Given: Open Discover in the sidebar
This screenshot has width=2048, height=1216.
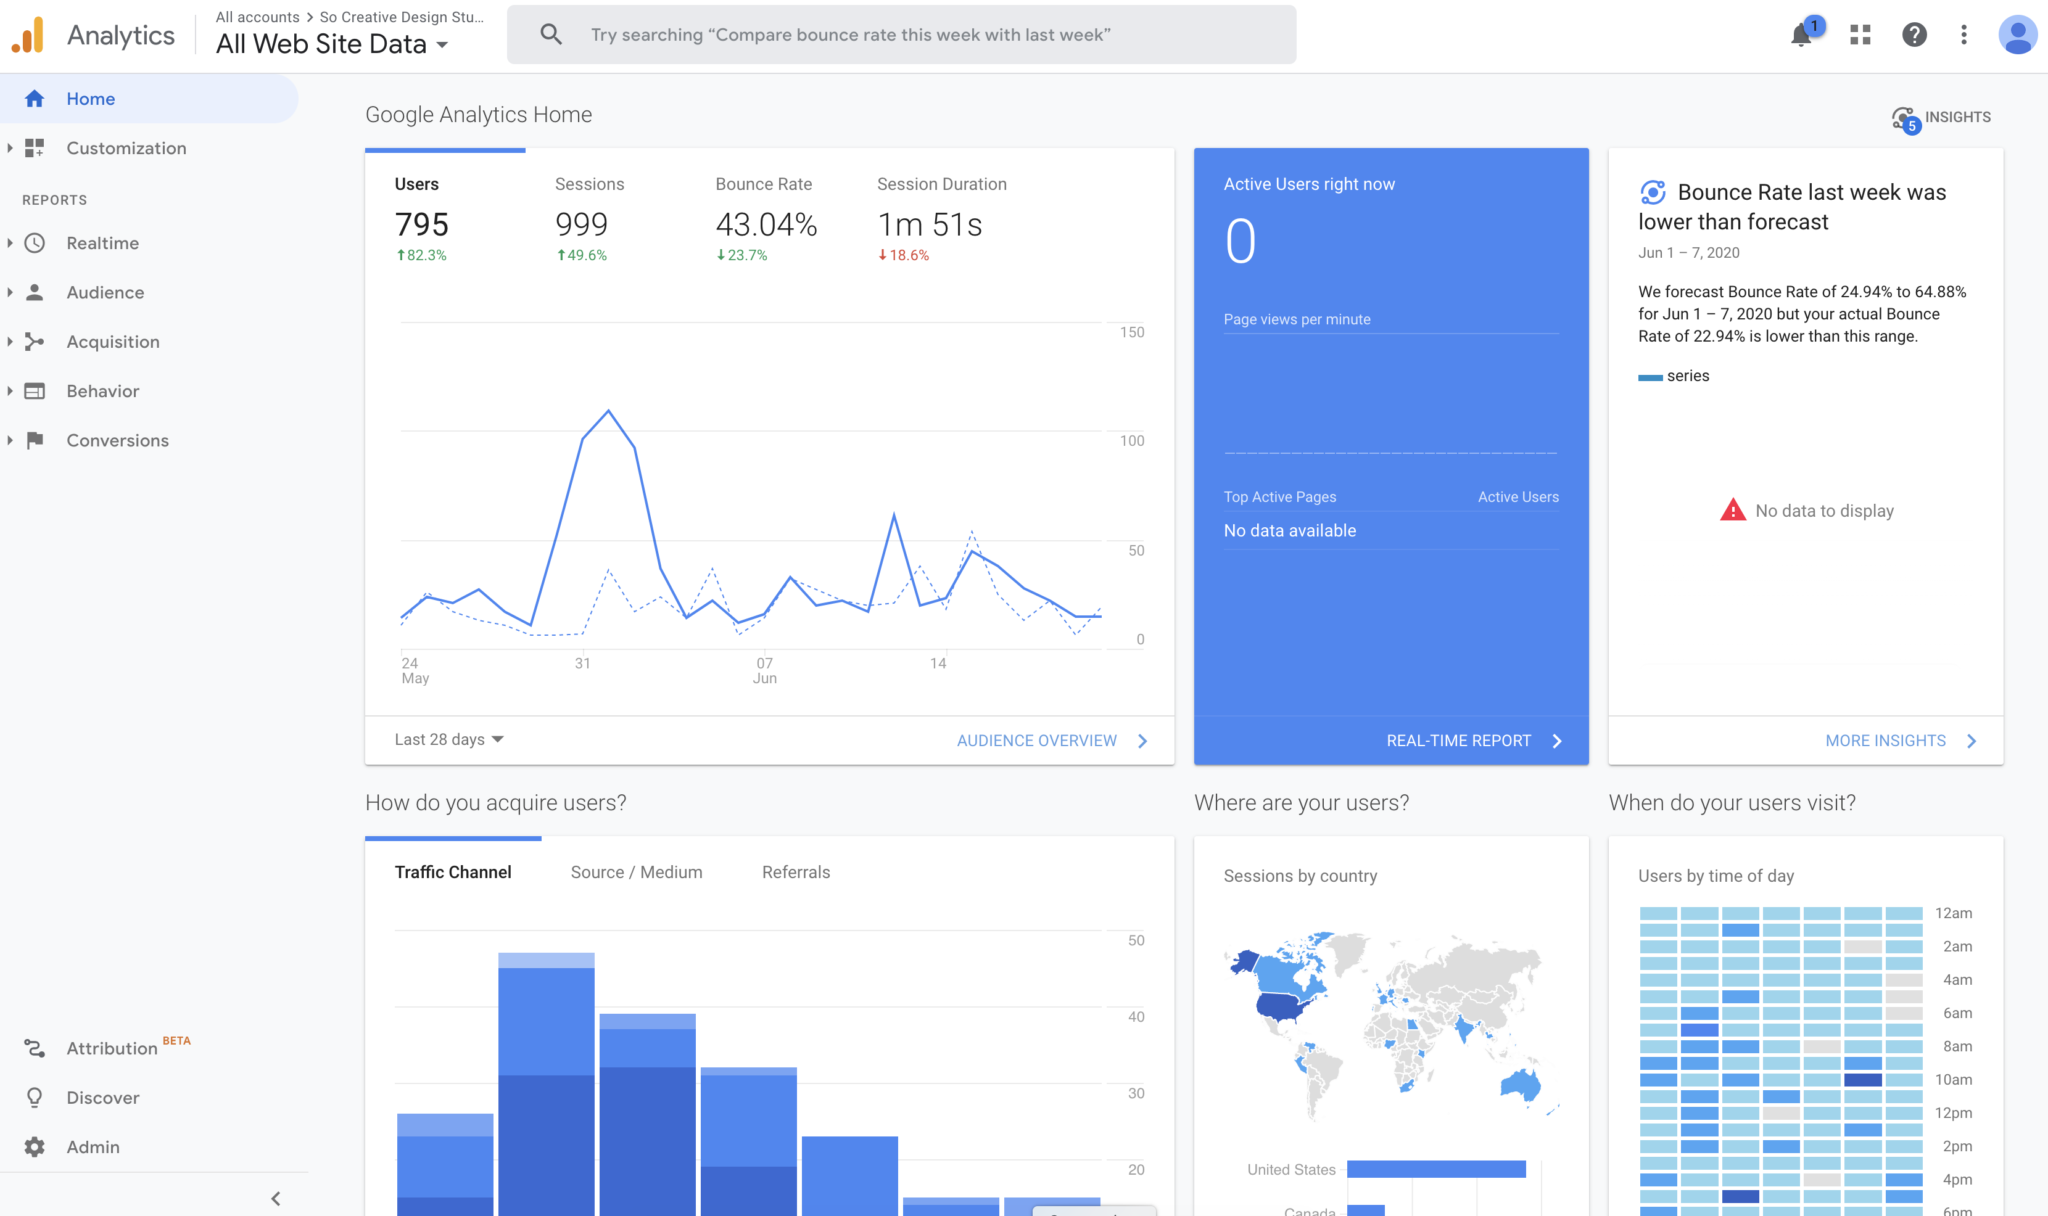Looking at the screenshot, I should click(103, 1098).
